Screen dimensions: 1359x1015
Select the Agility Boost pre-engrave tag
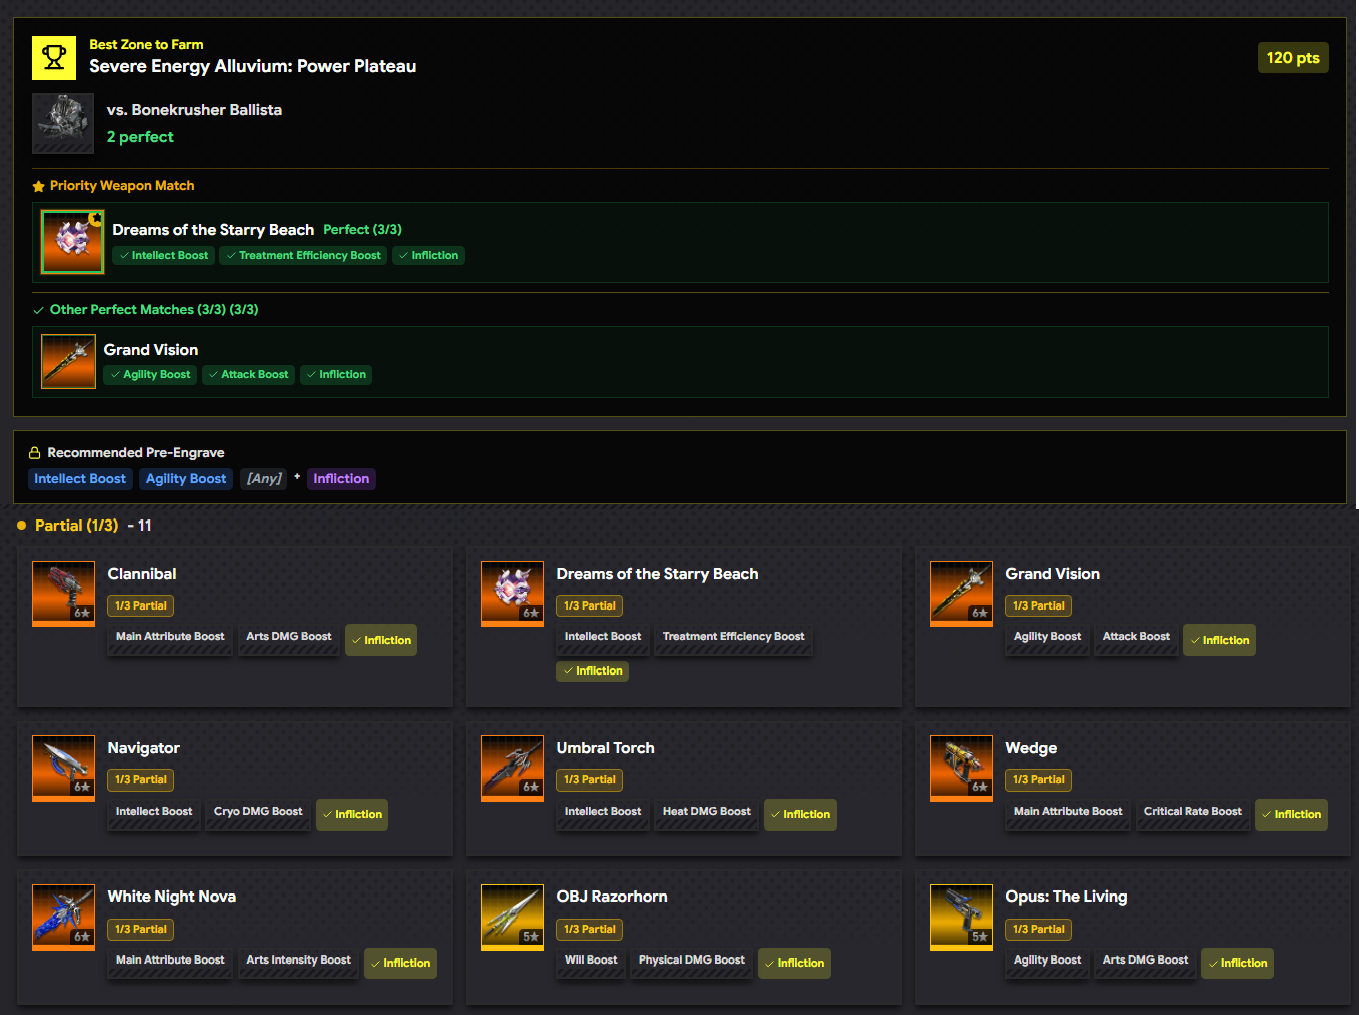pos(186,479)
